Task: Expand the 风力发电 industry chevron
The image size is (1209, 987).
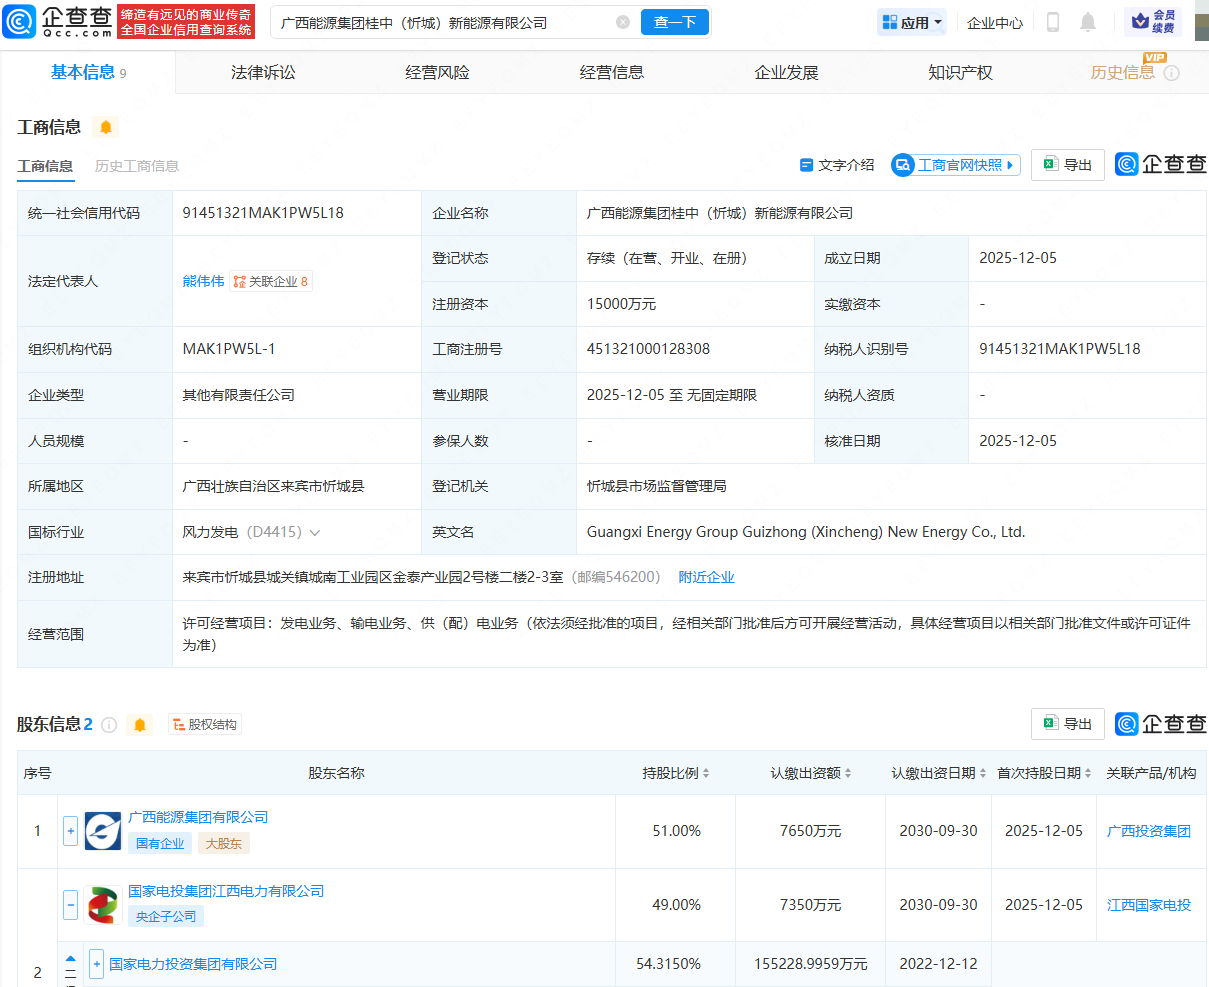Action: [315, 533]
